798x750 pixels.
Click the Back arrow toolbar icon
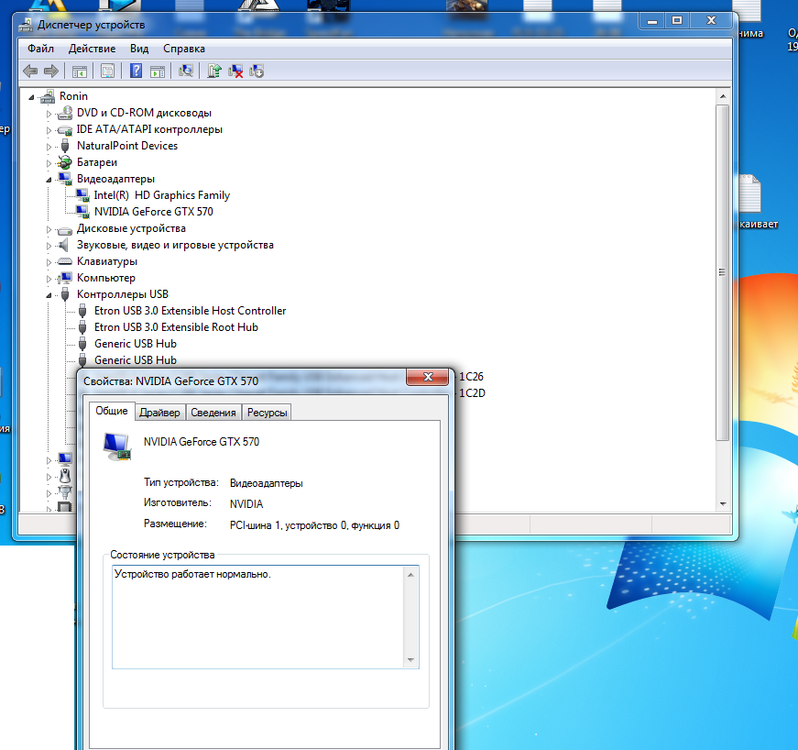pyautogui.click(x=30, y=71)
